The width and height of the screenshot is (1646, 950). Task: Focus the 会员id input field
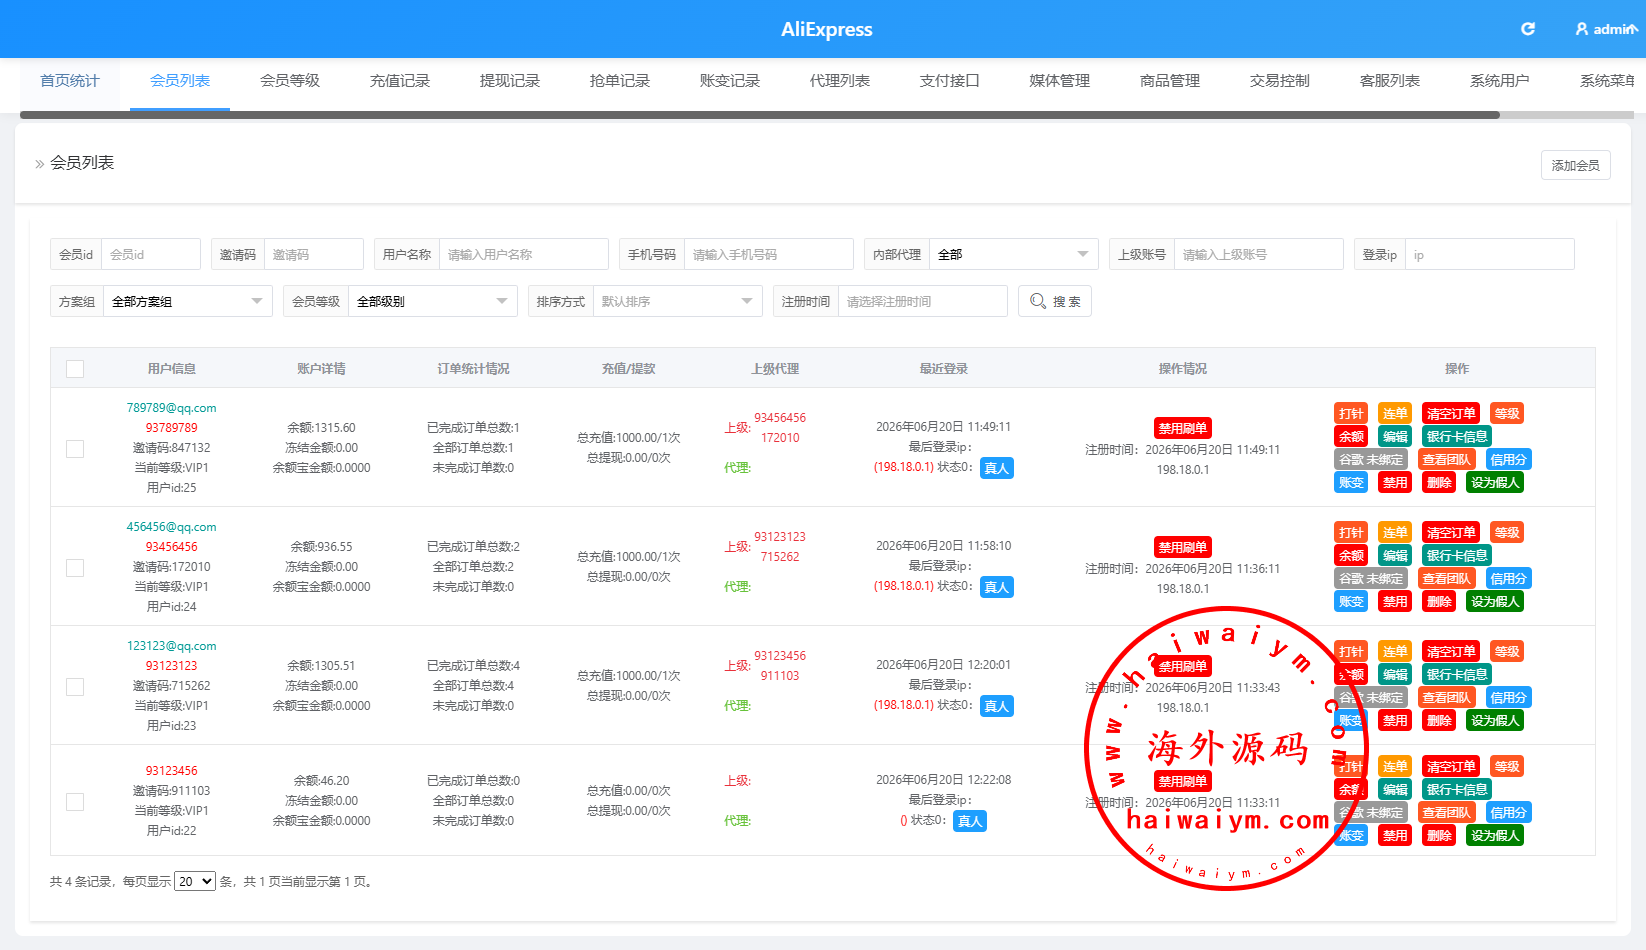click(151, 254)
